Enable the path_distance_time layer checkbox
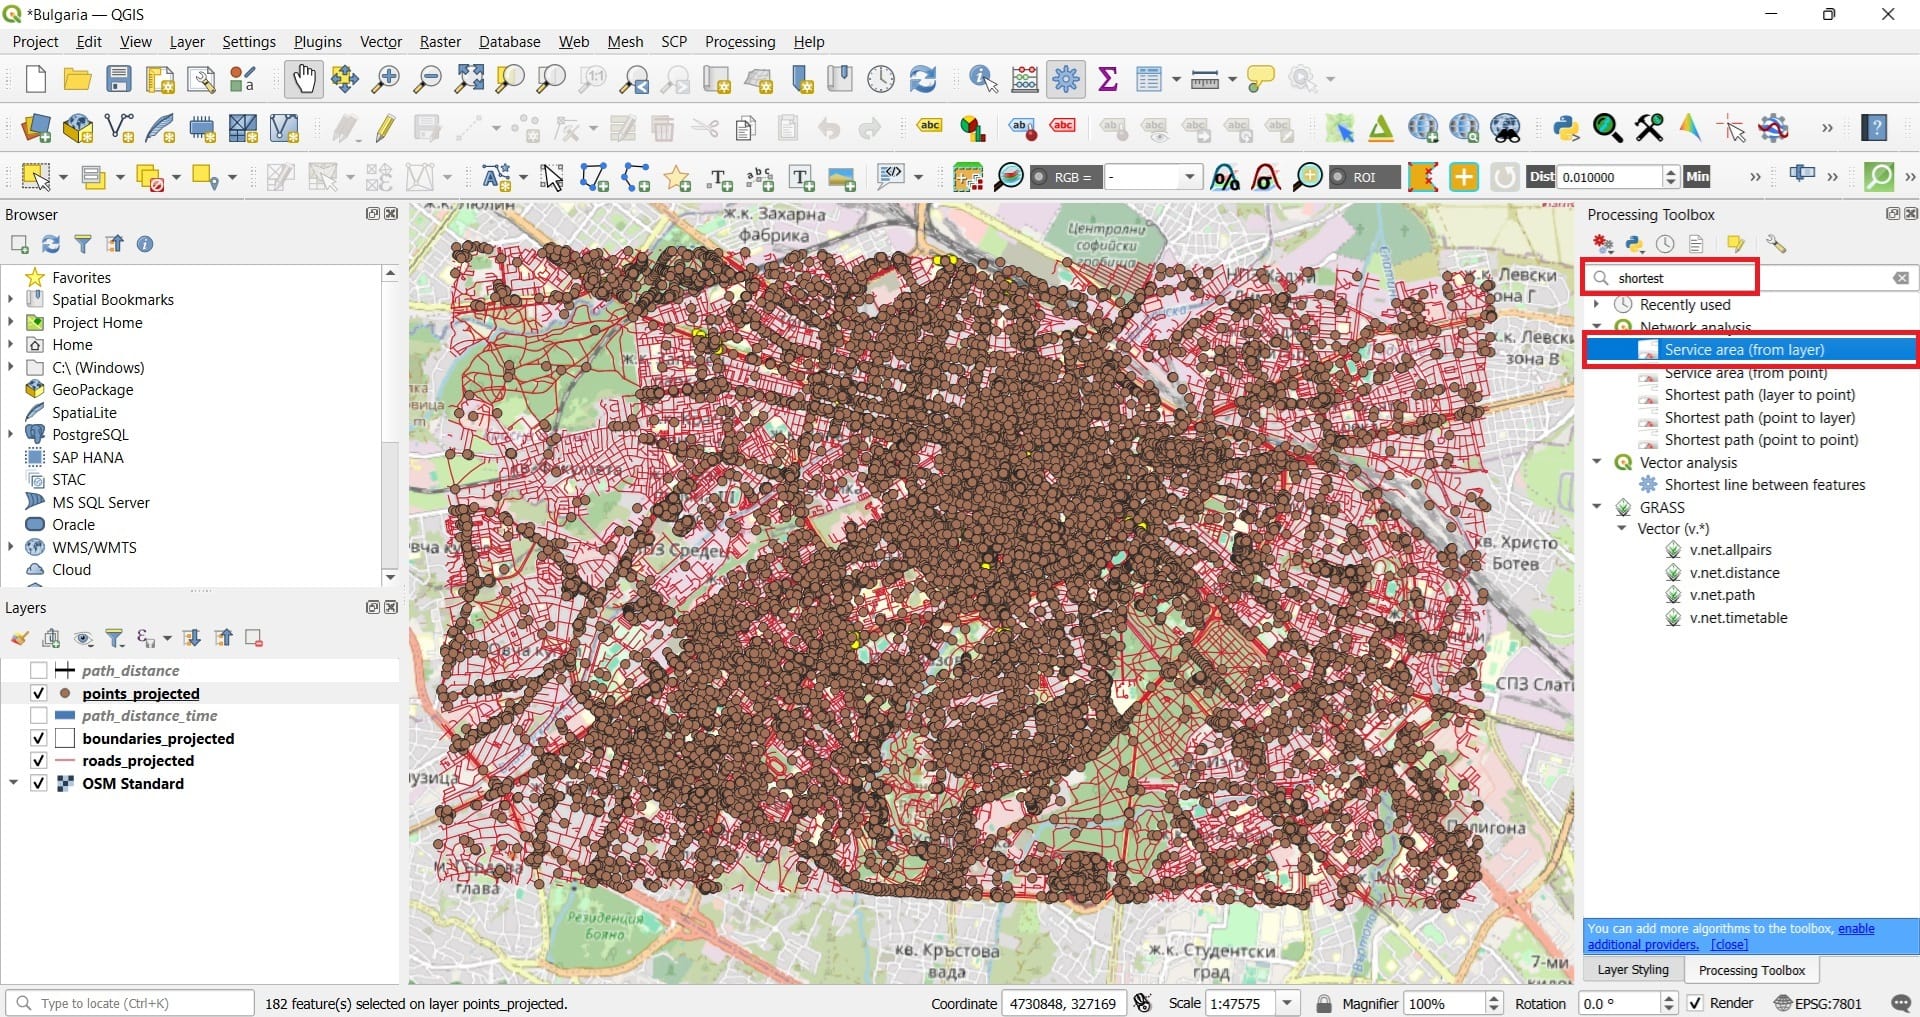The image size is (1920, 1017). pyautogui.click(x=39, y=716)
